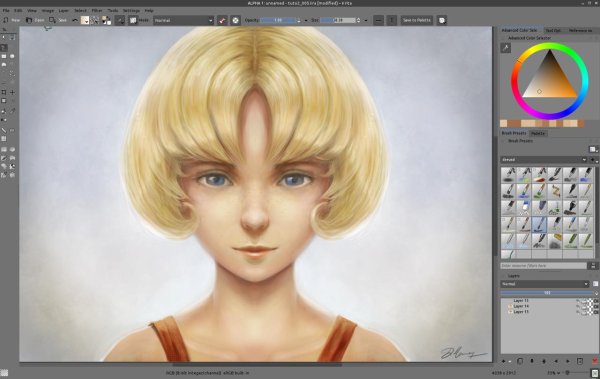Image resolution: width=600 pixels, height=379 pixels.
Task: Open the Help menu
Action: click(x=149, y=11)
